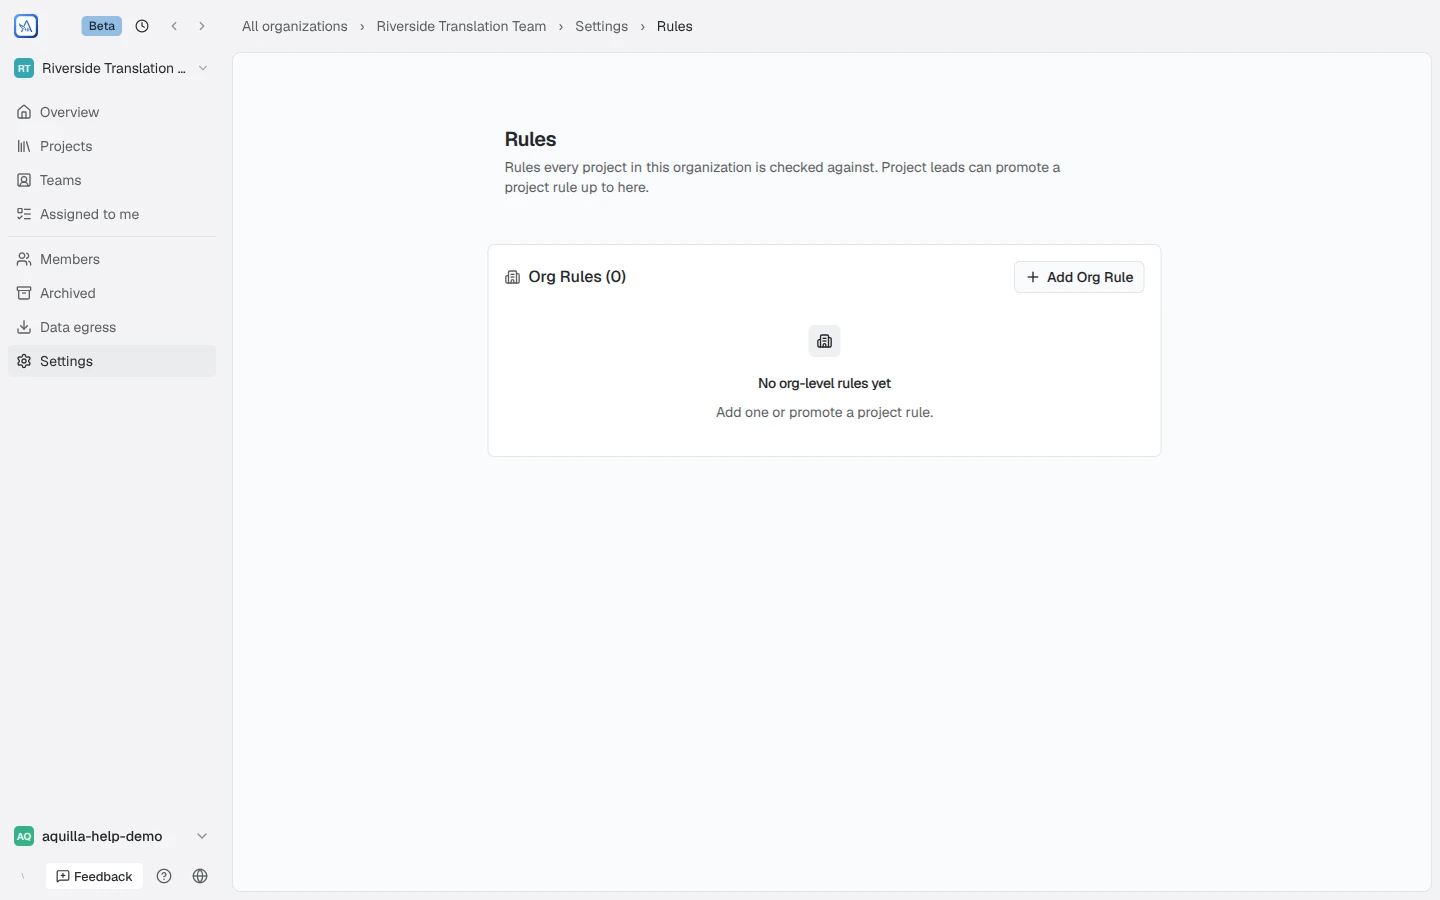Open the Riverside Translation Team breadcrumb
The image size is (1440, 900).
(x=461, y=26)
